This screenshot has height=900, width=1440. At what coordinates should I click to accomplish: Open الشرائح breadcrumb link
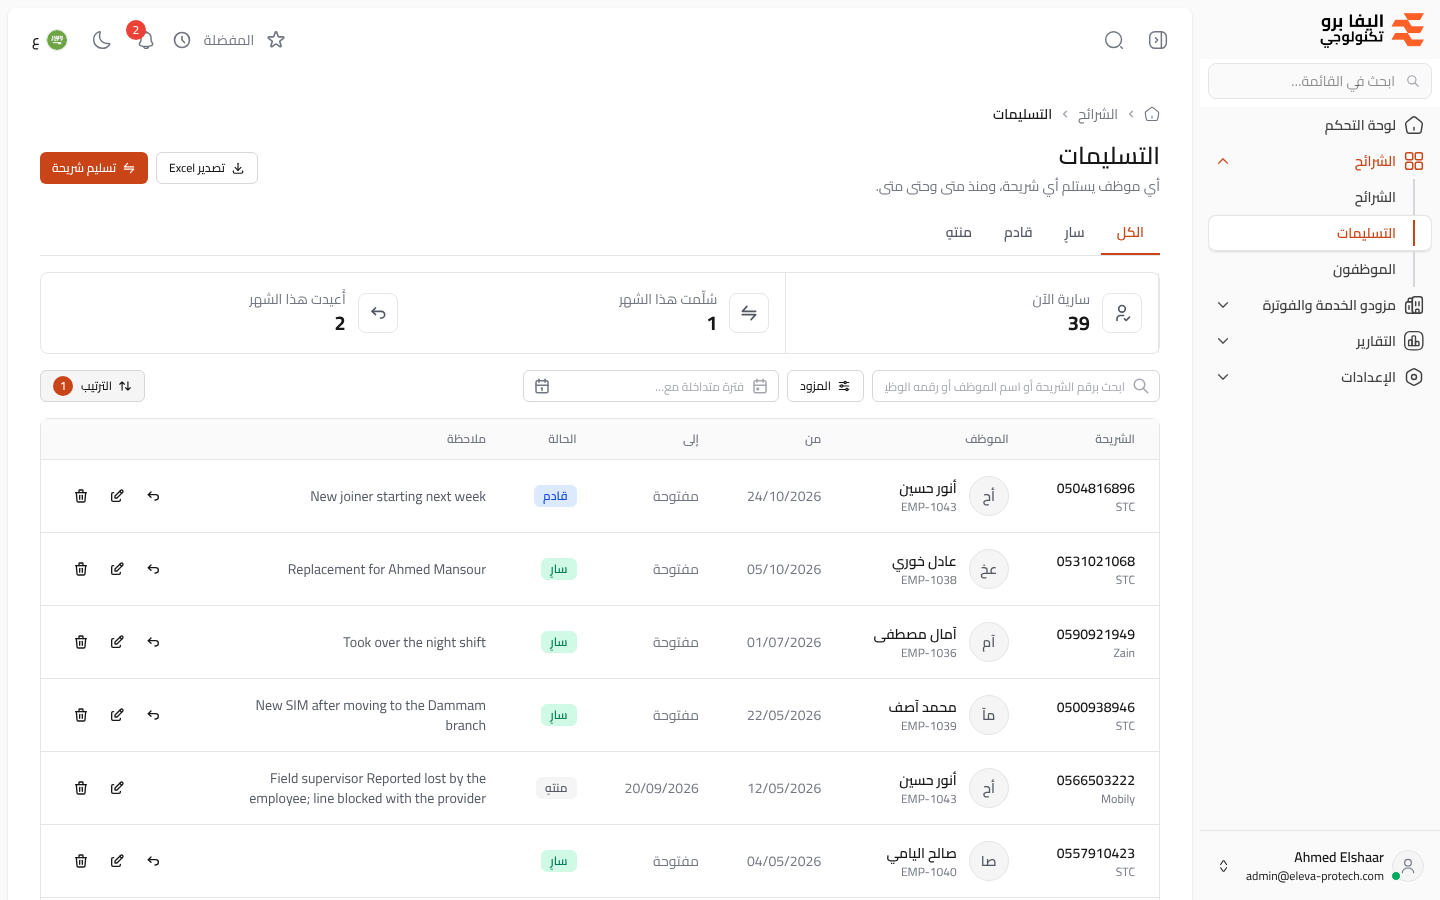1098,114
